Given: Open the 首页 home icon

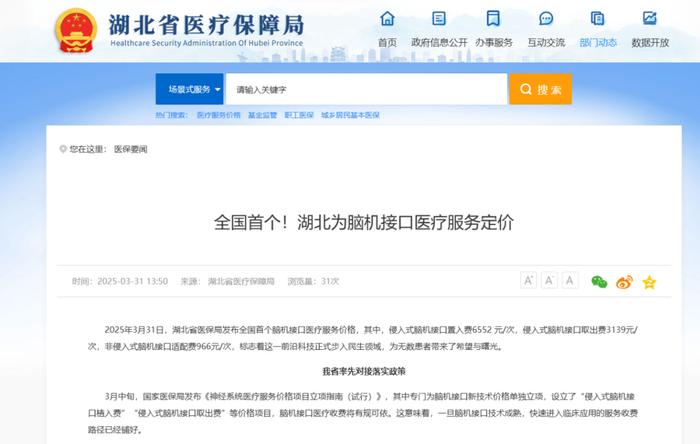Looking at the screenshot, I should (x=387, y=18).
